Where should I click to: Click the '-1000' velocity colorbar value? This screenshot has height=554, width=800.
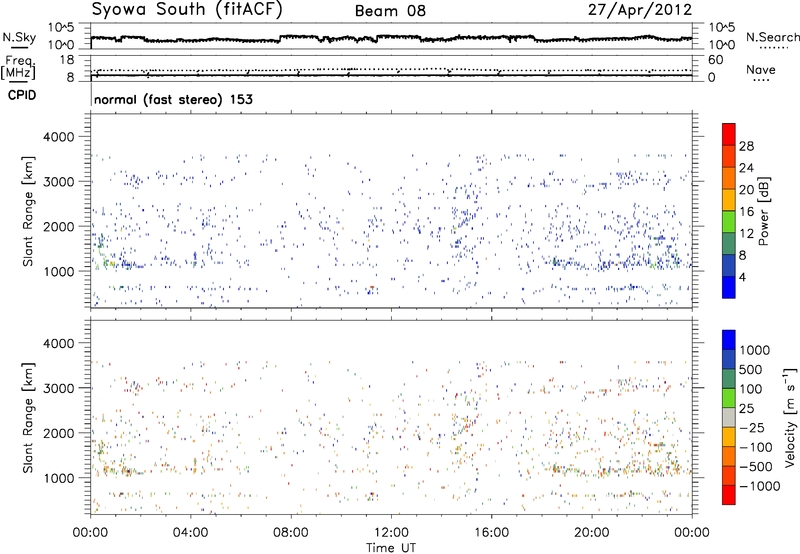759,486
